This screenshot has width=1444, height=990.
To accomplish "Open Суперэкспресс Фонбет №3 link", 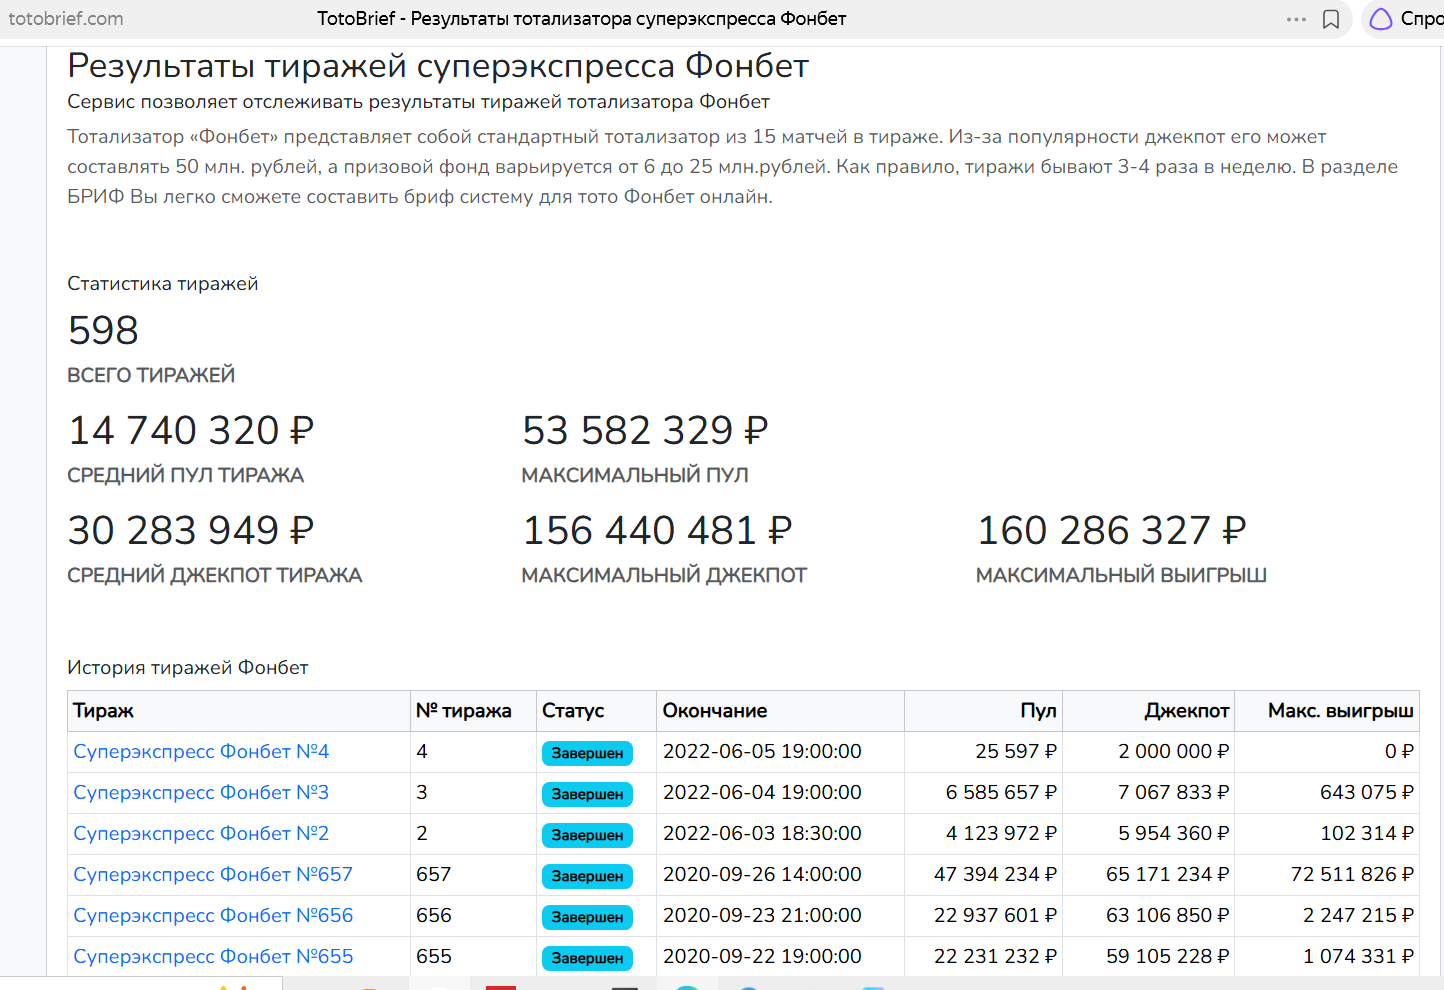I will click(x=201, y=792).
